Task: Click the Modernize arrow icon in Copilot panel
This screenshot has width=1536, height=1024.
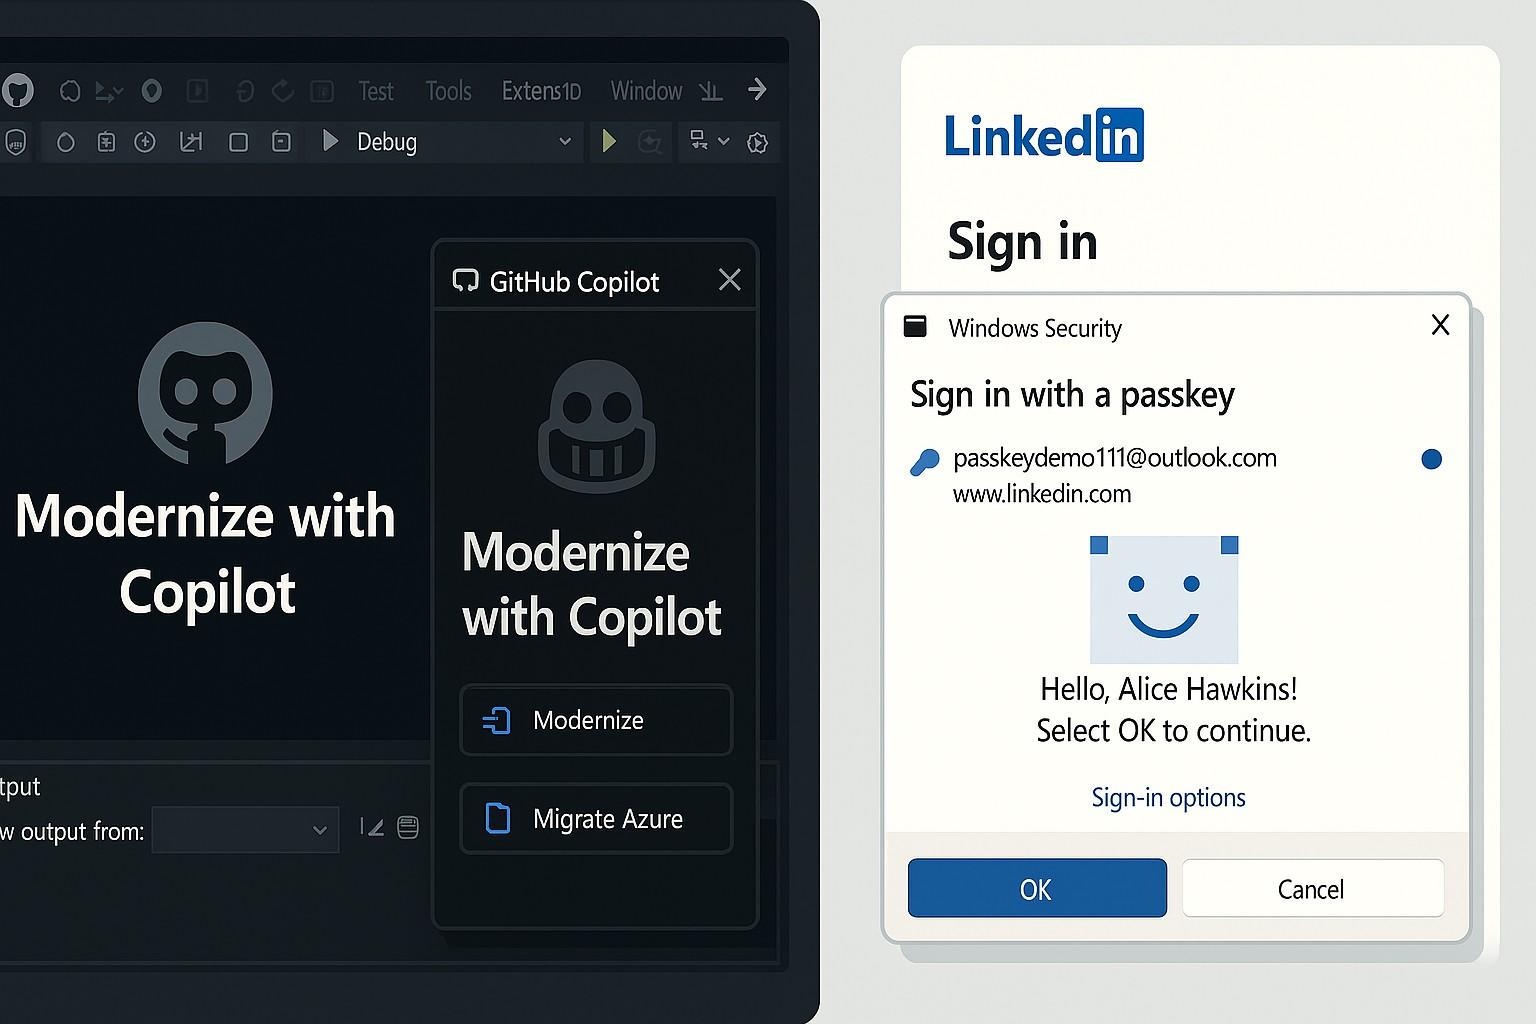Action: click(x=497, y=721)
